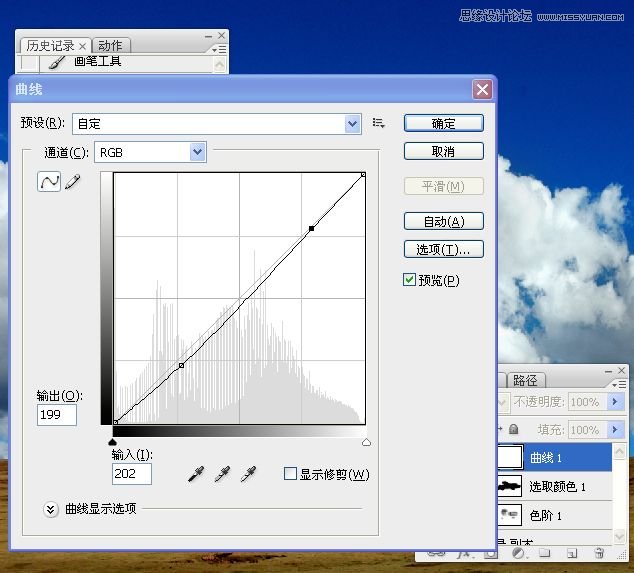Switch to the Actions (动作) tab
The height and width of the screenshot is (573, 634).
pyautogui.click(x=110, y=45)
